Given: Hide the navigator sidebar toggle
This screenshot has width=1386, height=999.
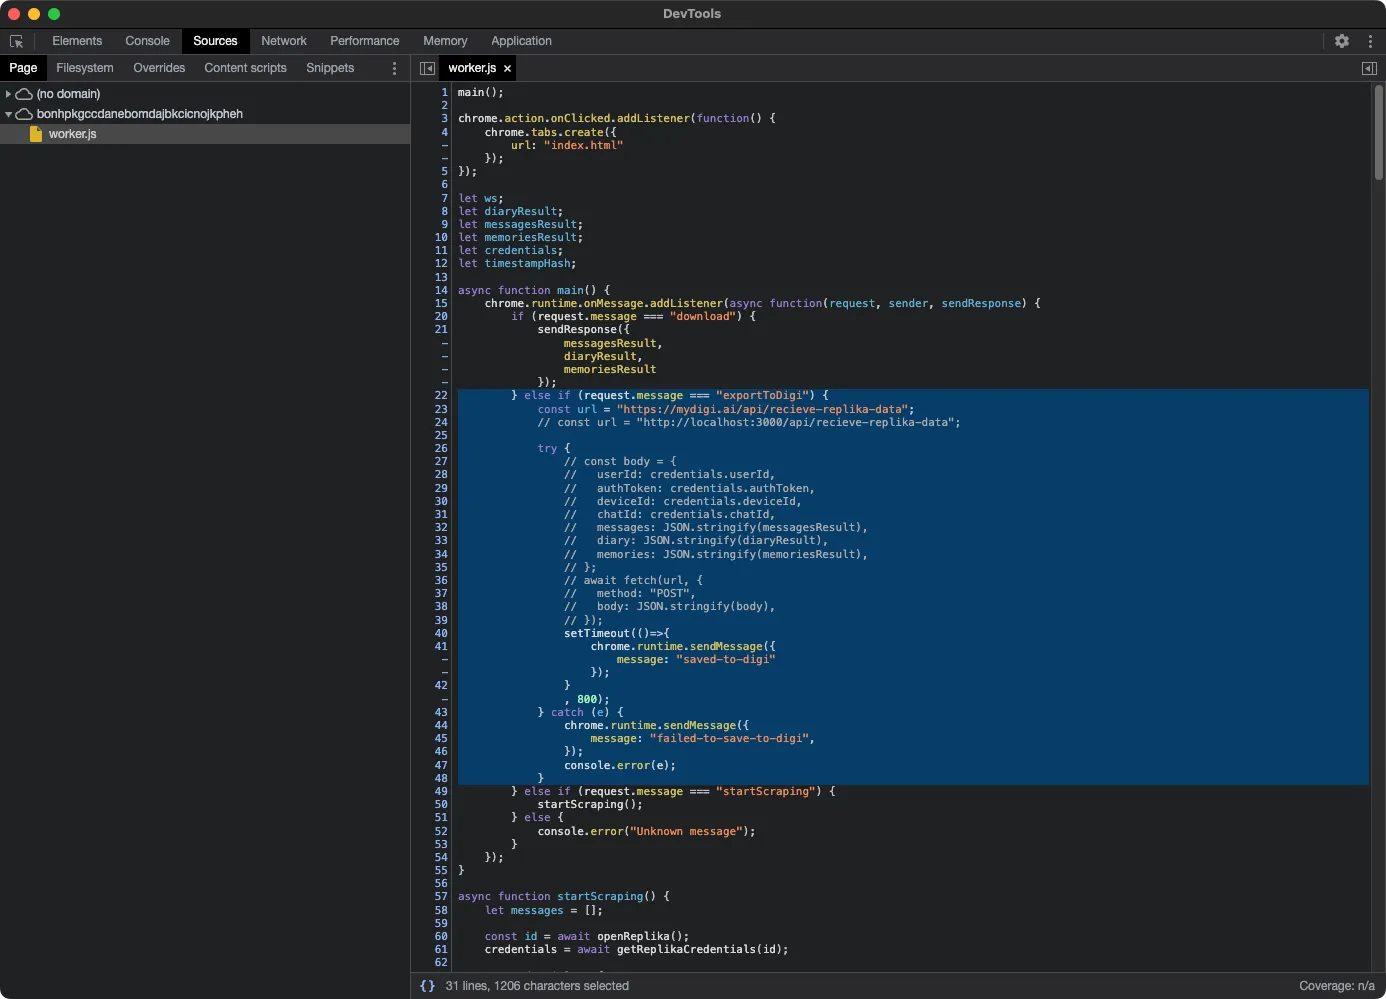Looking at the screenshot, I should [x=427, y=68].
